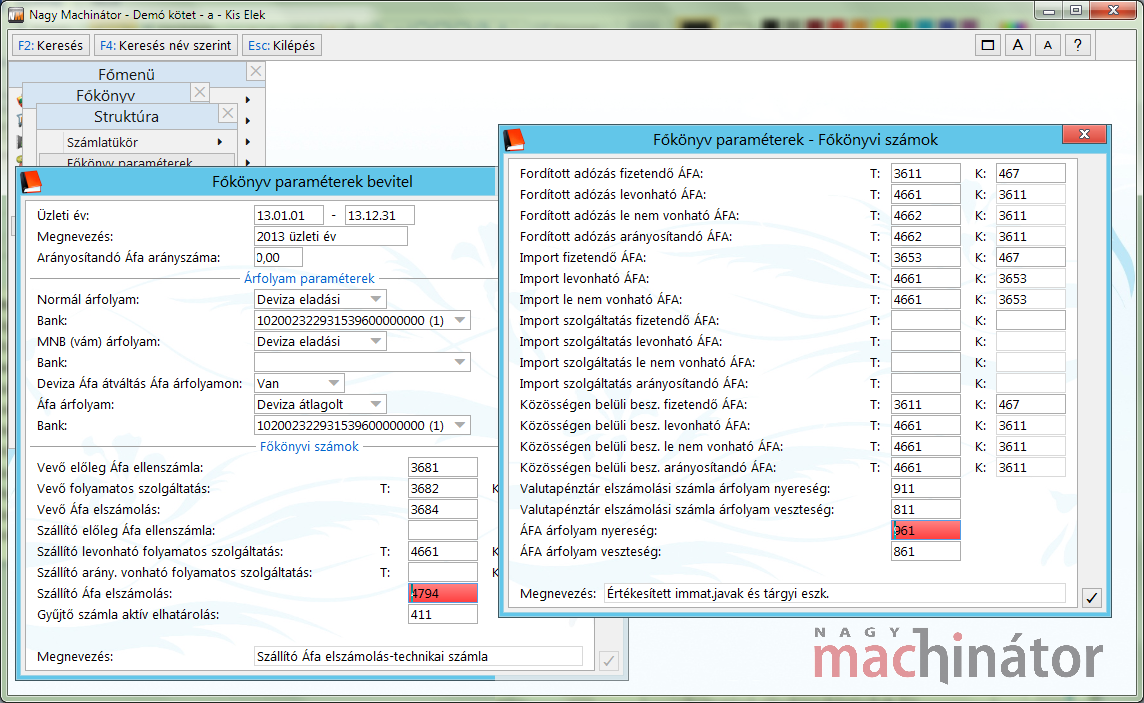The image size is (1144, 703).
Task: Click the Megnevezés field in Főkönyvi számok dialog
Action: pos(835,594)
